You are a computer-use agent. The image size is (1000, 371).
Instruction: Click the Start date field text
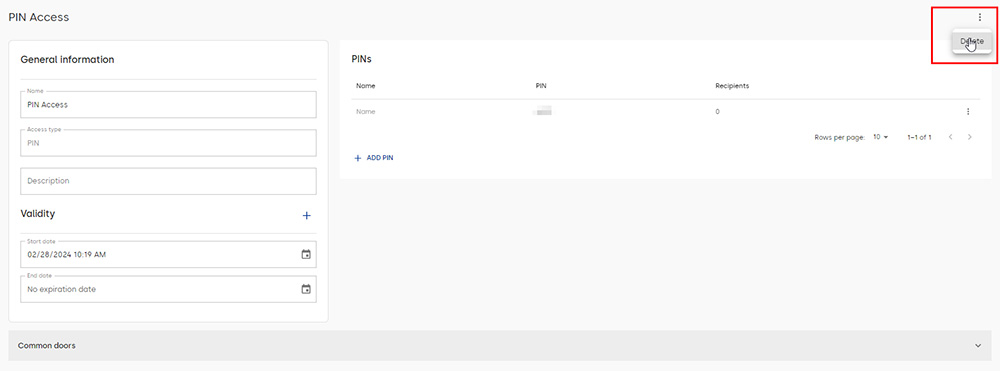point(66,254)
